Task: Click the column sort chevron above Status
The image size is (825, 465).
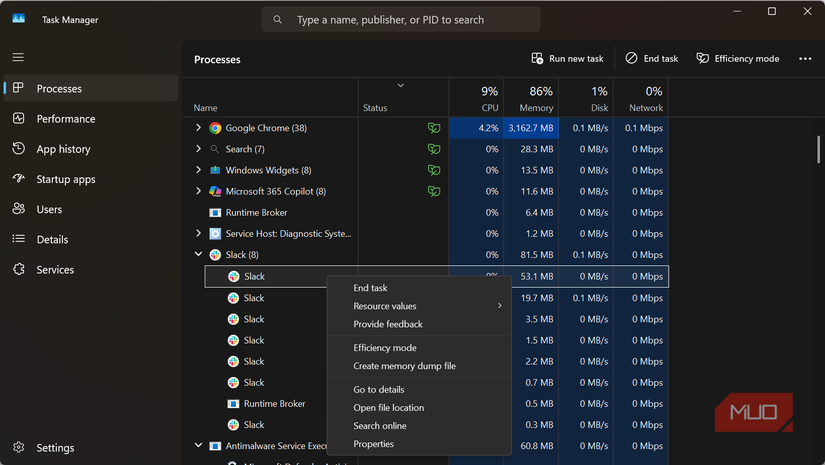Action: click(x=400, y=85)
